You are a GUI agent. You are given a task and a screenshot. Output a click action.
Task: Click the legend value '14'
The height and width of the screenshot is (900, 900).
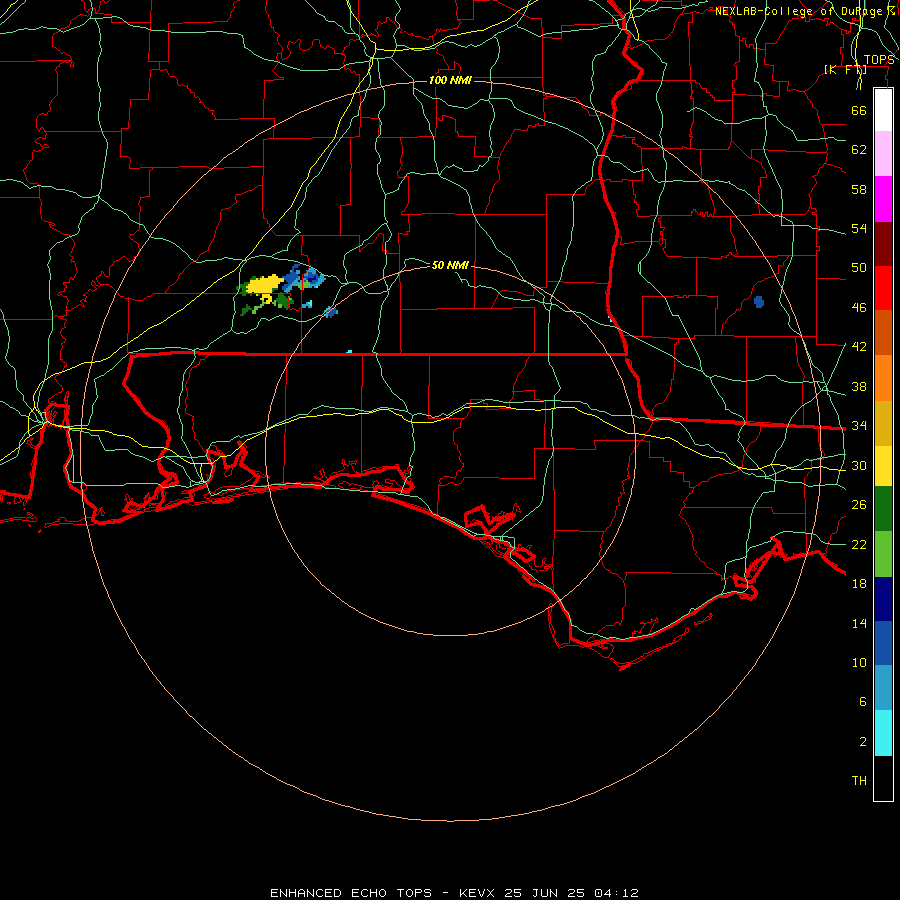859,623
